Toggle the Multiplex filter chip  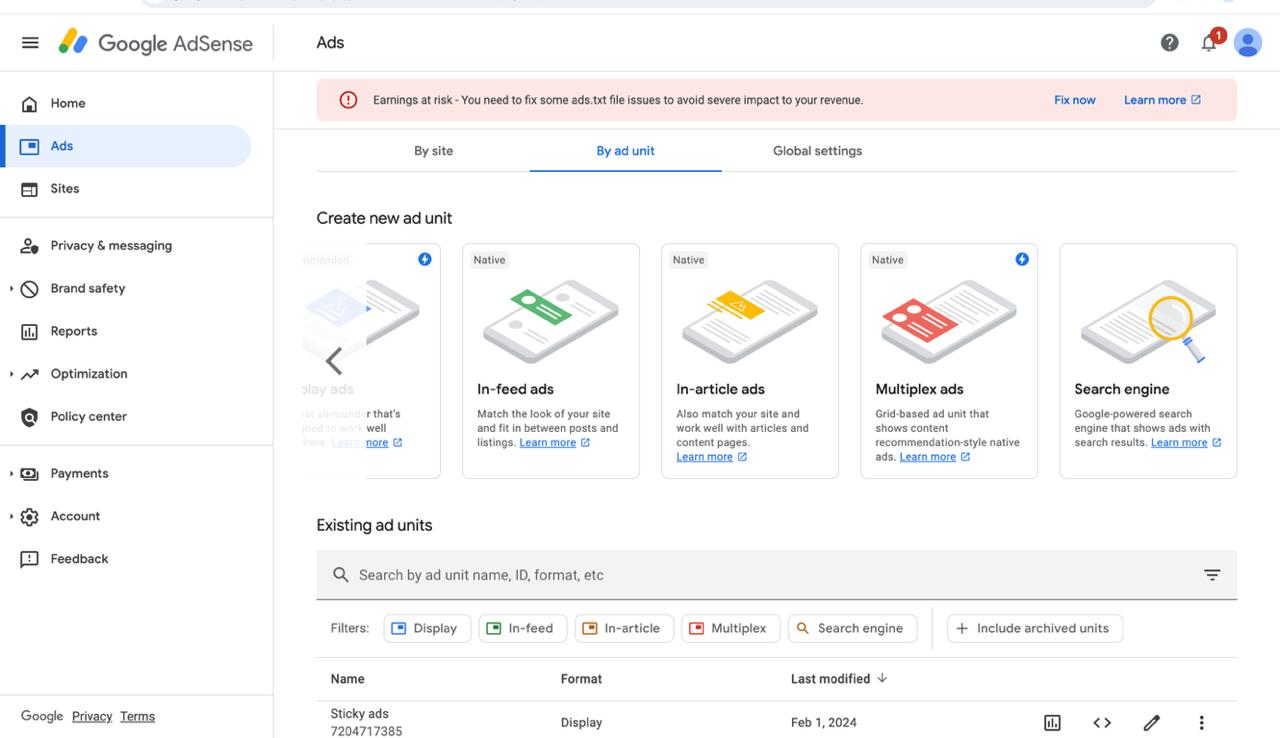(731, 628)
